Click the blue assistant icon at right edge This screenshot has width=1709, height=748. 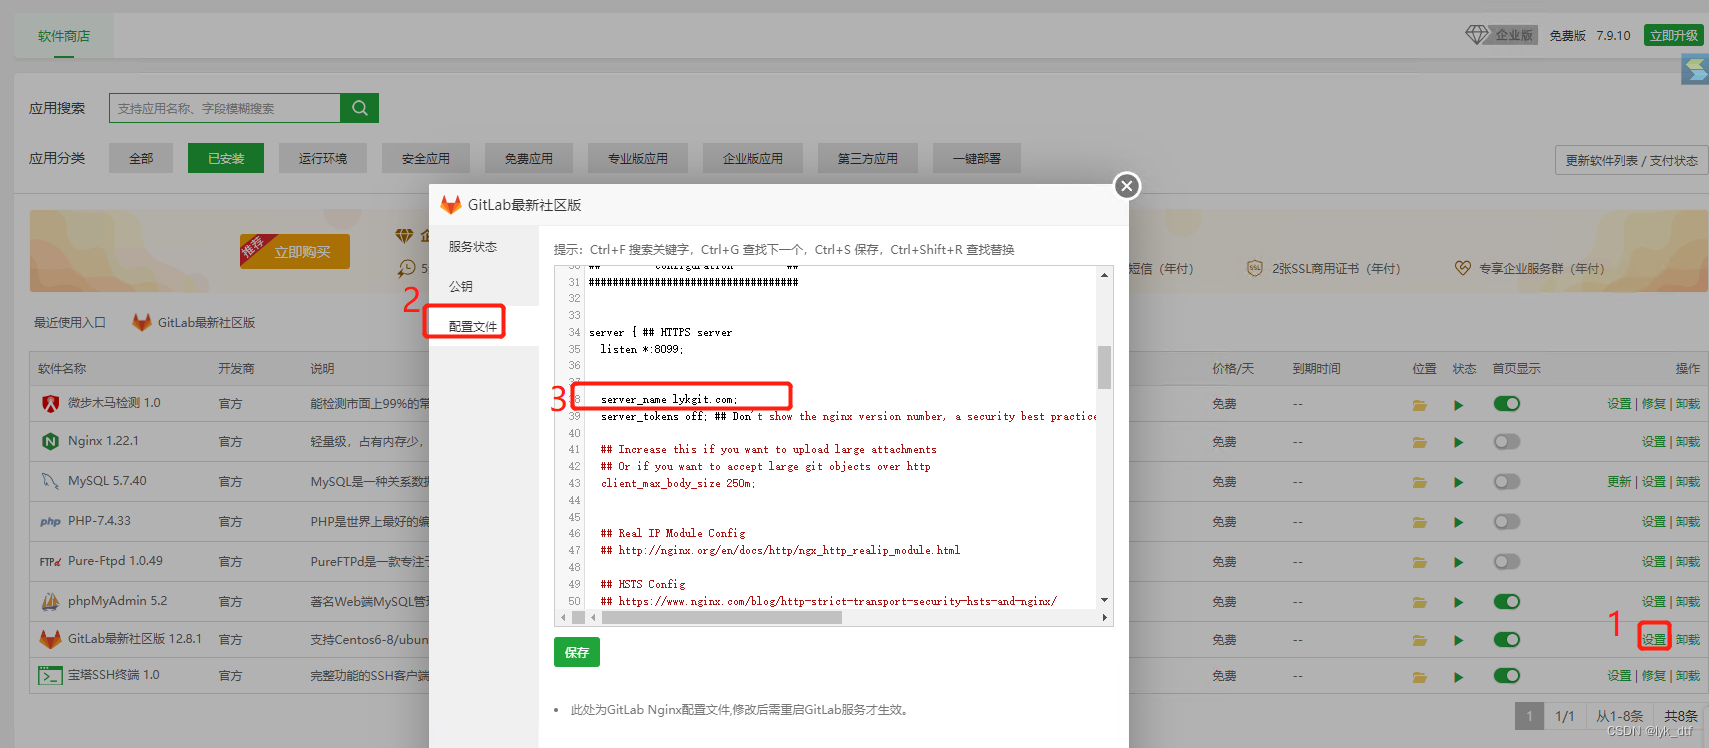1695,69
